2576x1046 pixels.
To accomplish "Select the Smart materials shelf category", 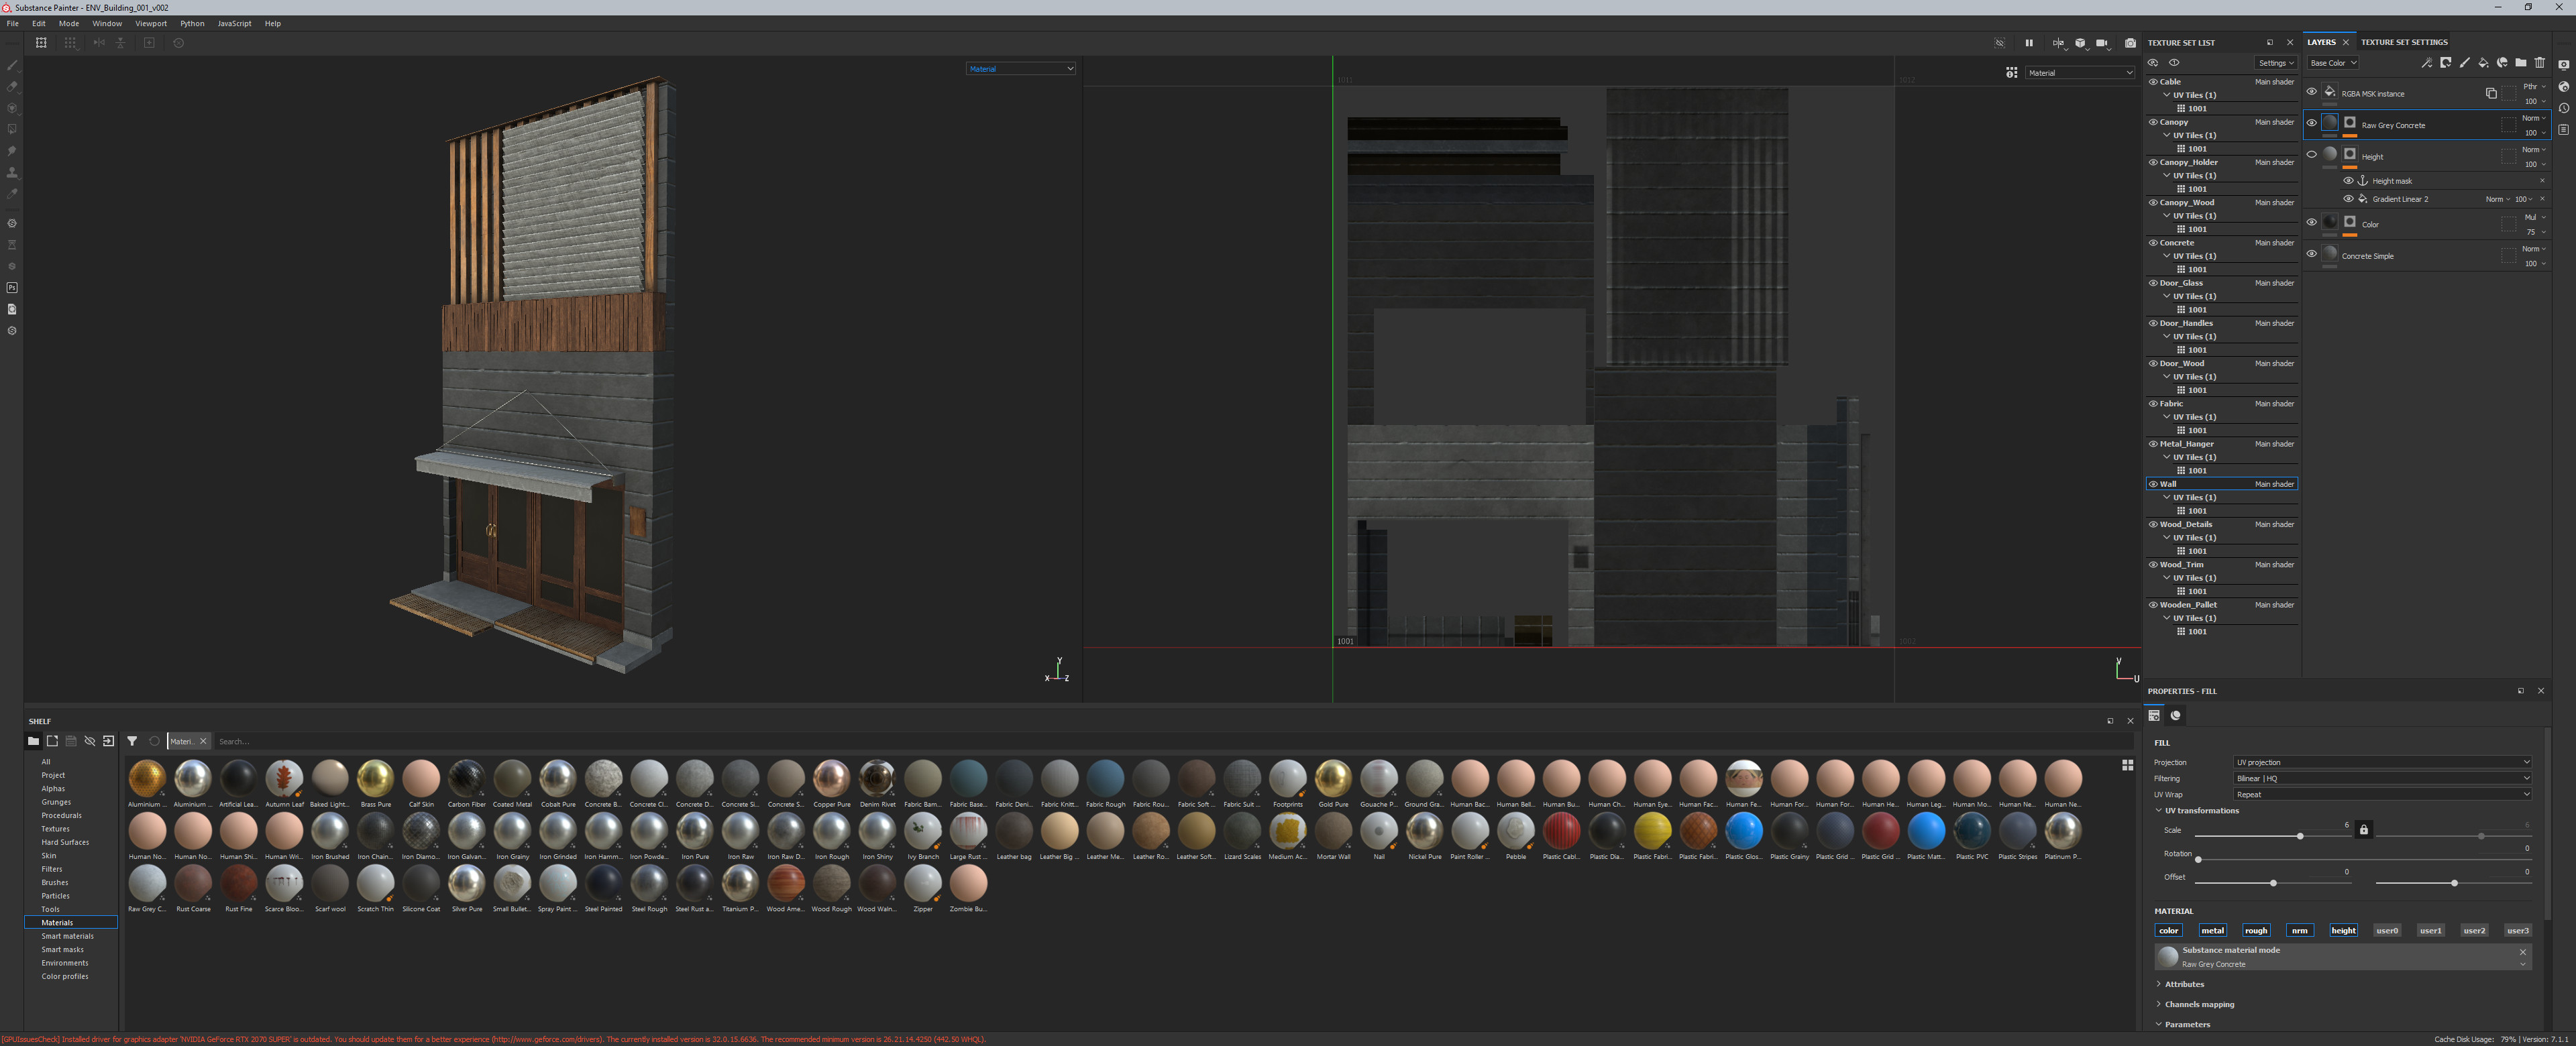I will [67, 936].
